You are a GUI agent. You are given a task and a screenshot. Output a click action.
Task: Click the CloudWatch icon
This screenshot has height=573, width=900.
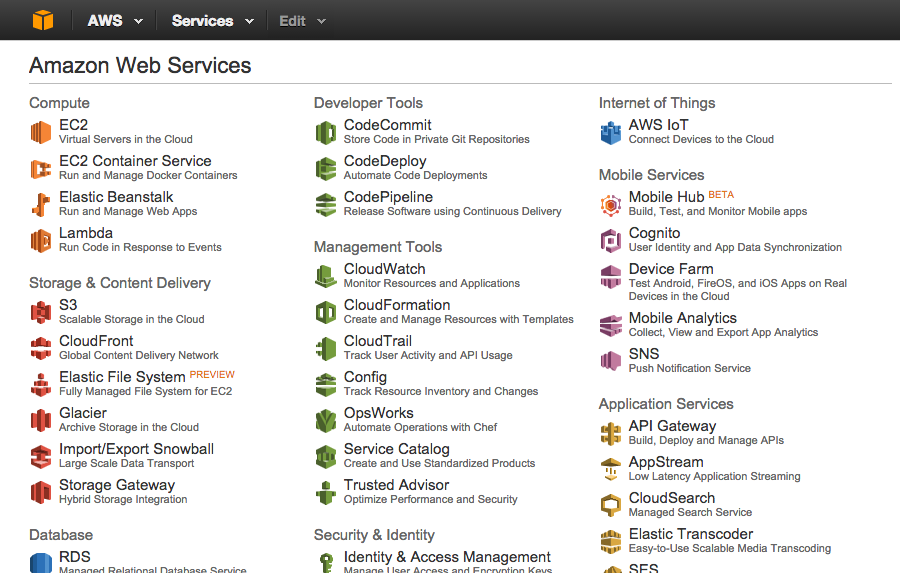click(325, 277)
